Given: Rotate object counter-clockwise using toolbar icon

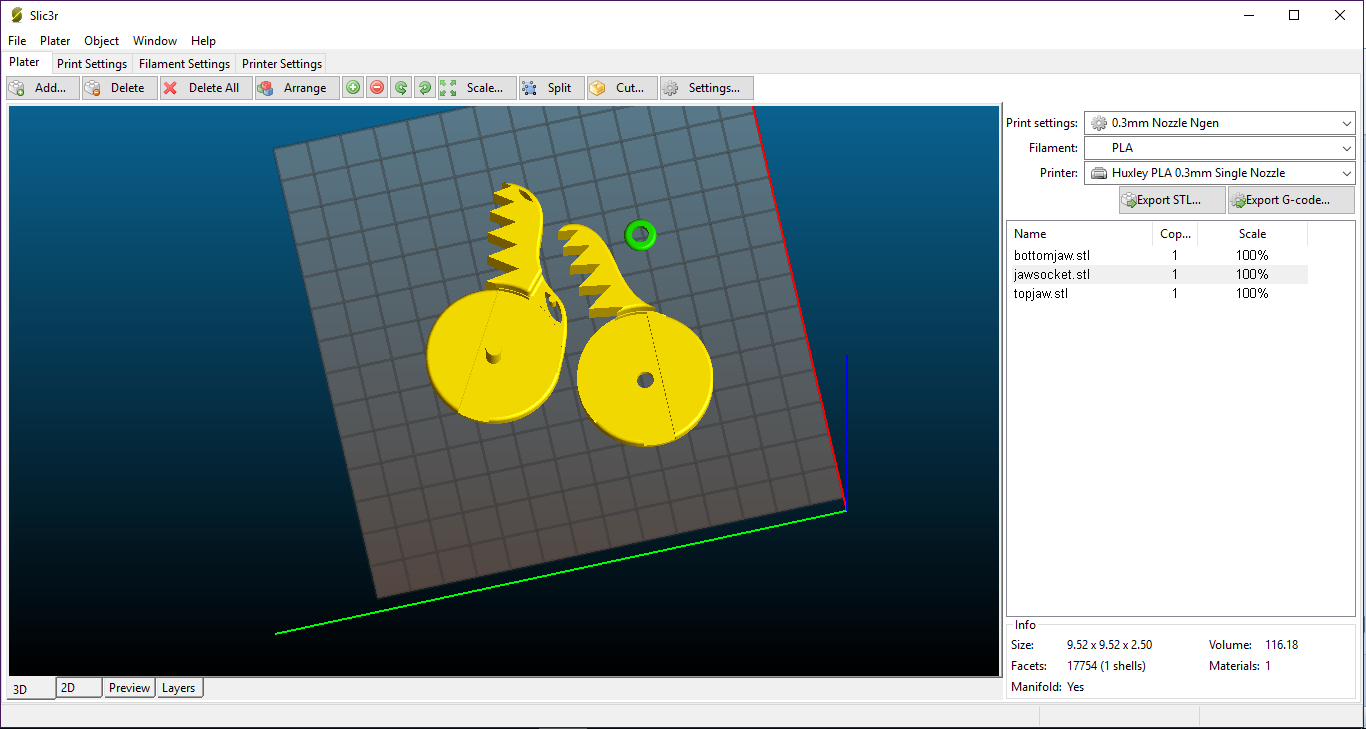Looking at the screenshot, I should pyautogui.click(x=401, y=88).
